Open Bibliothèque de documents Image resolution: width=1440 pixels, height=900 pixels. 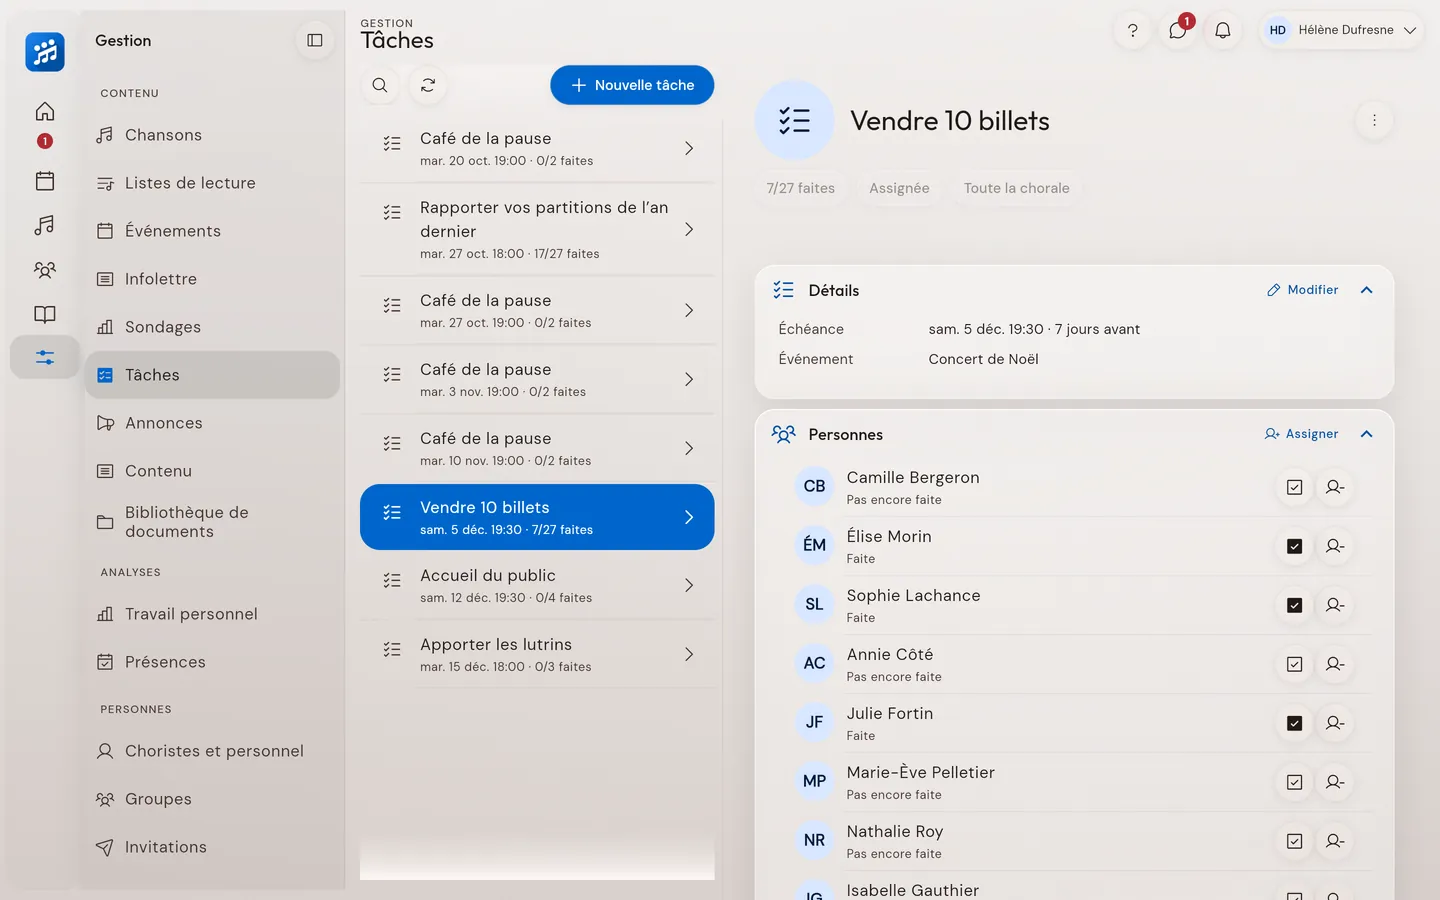(212, 522)
